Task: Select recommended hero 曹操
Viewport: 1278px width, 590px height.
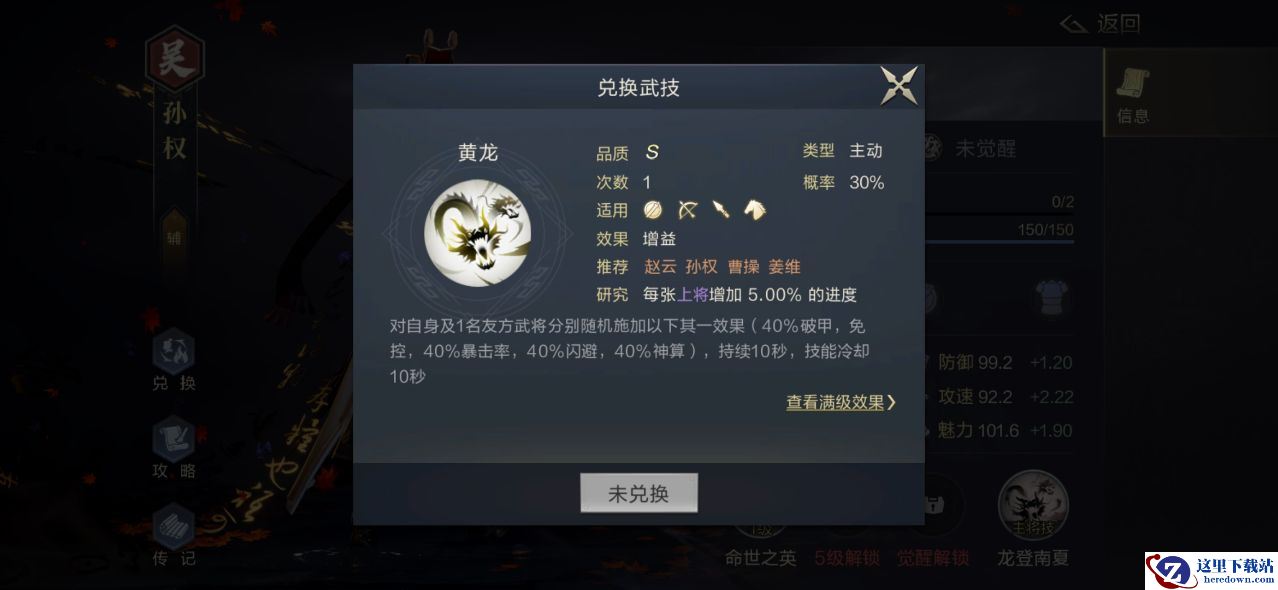Action: tap(743, 267)
